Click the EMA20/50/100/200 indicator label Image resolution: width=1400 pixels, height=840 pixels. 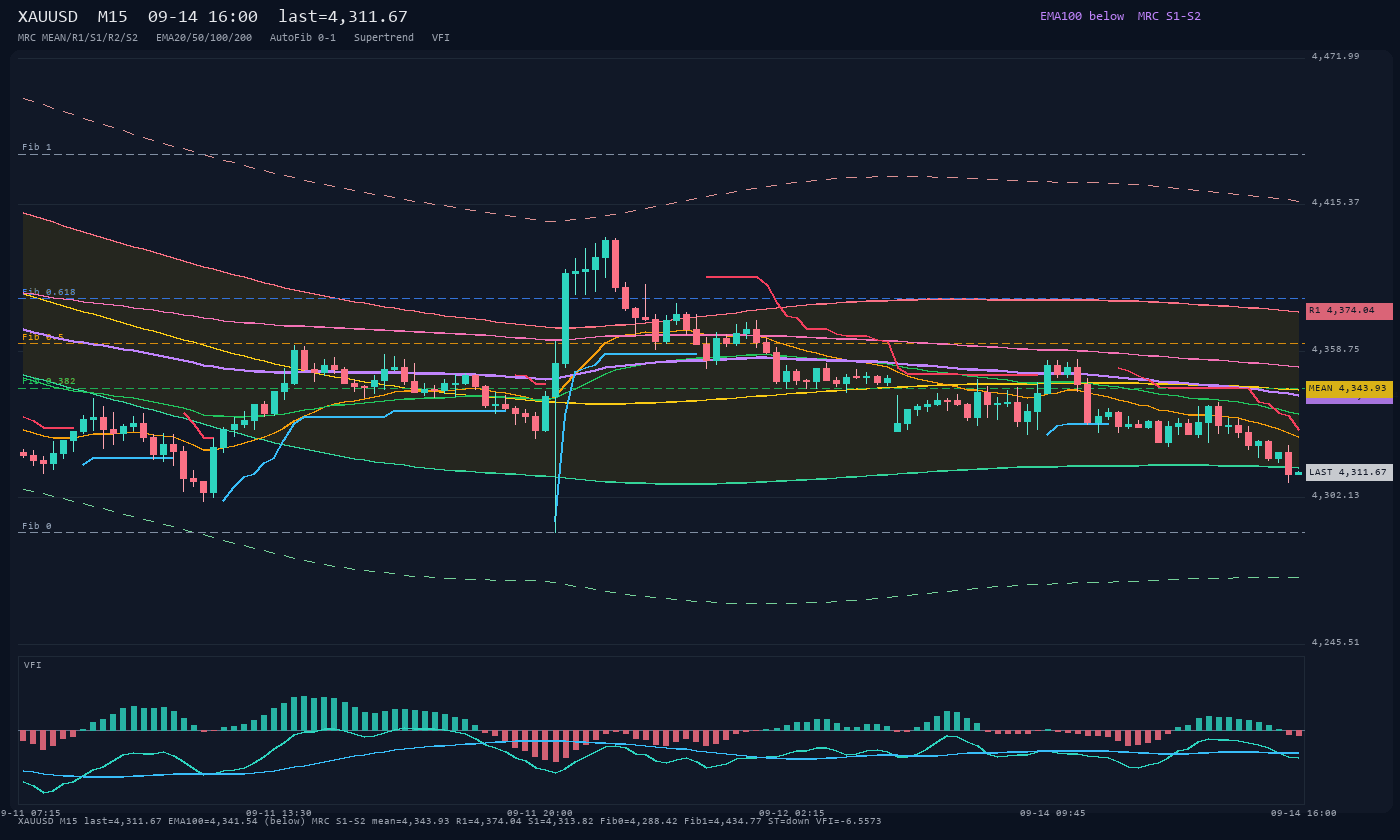tap(204, 38)
